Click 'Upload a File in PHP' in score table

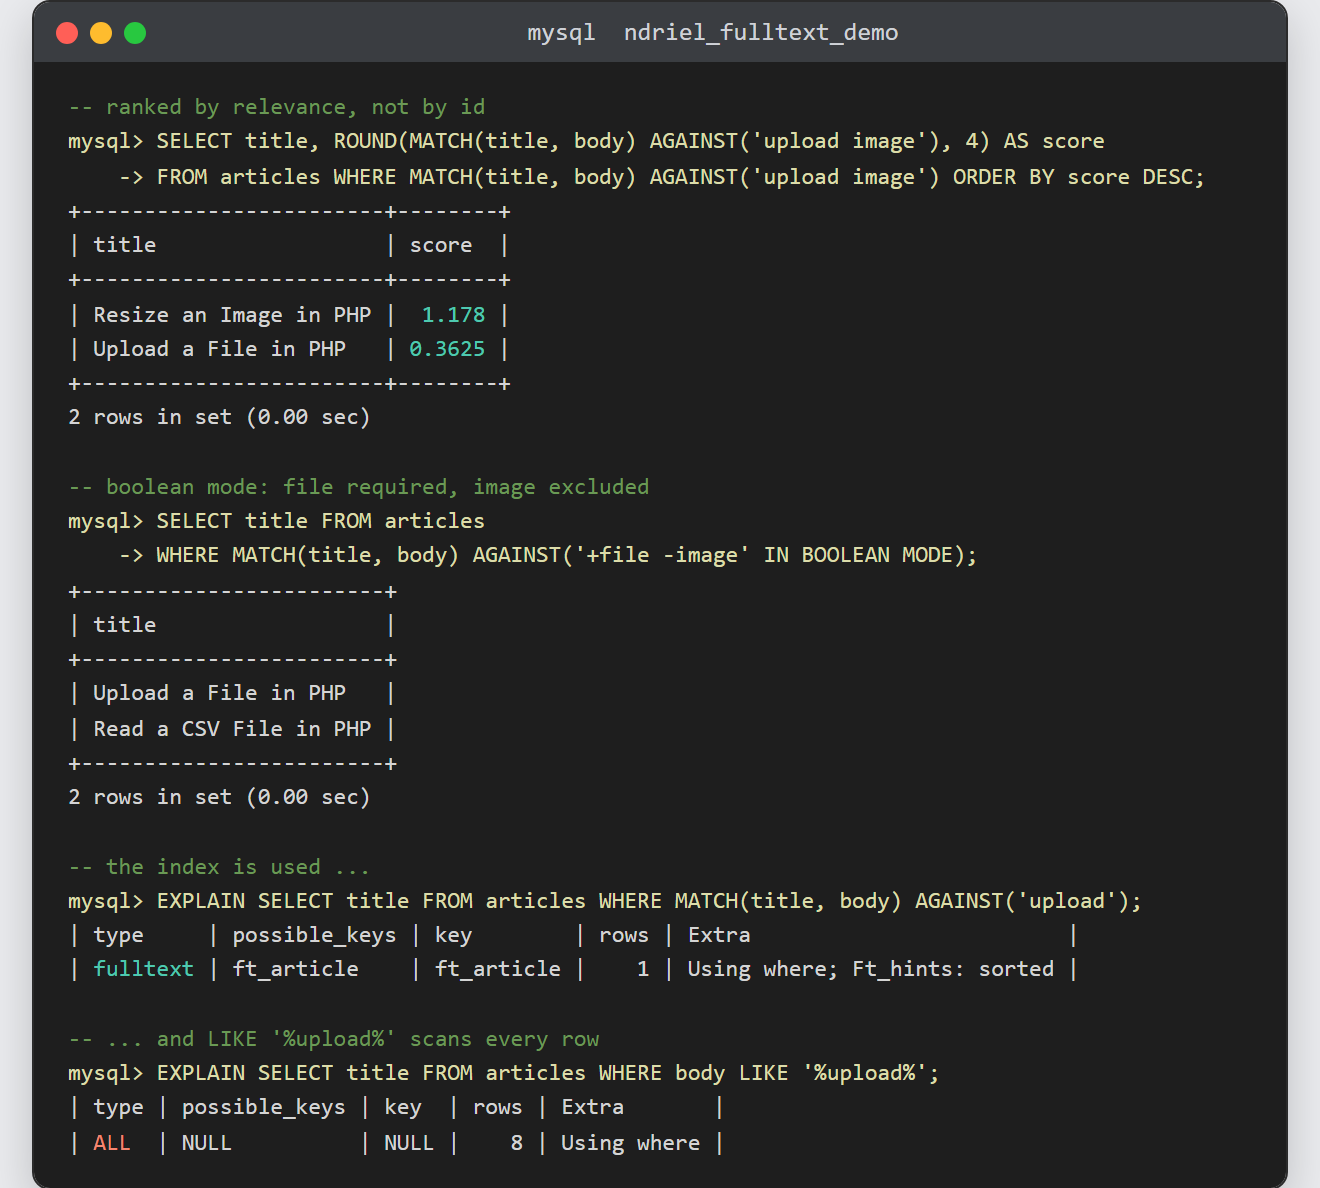pos(219,349)
